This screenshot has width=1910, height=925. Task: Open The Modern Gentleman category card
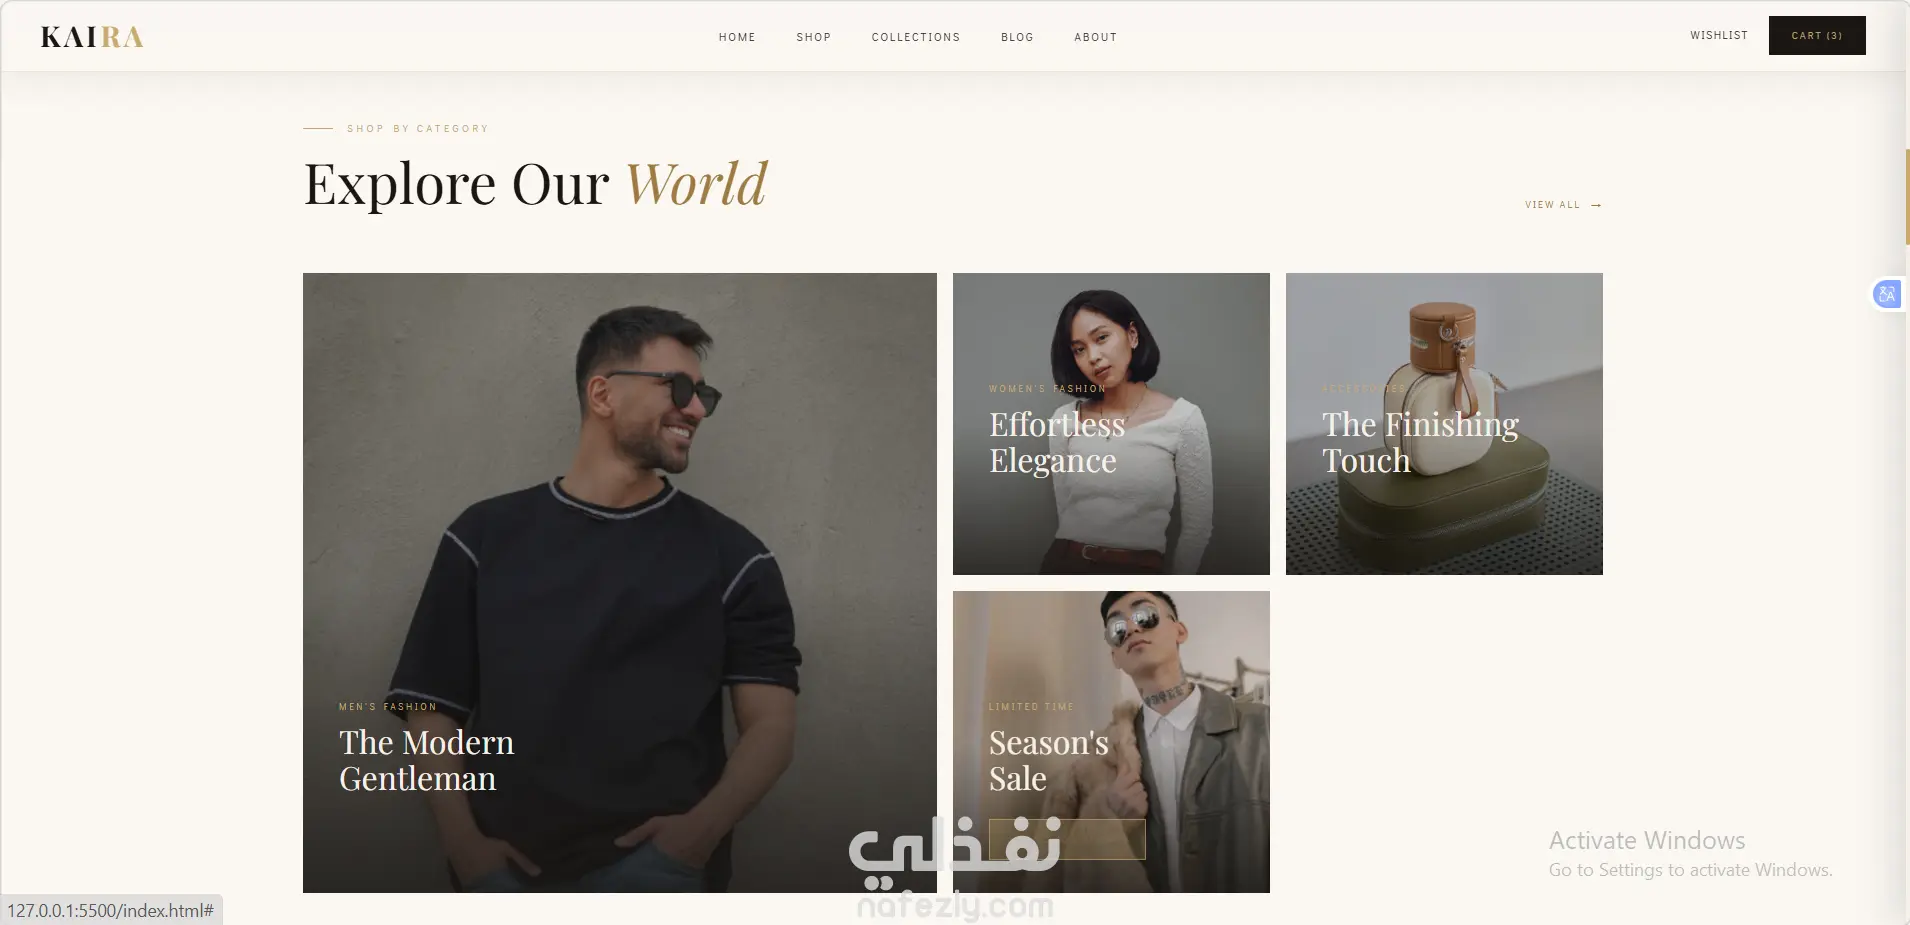coord(620,583)
